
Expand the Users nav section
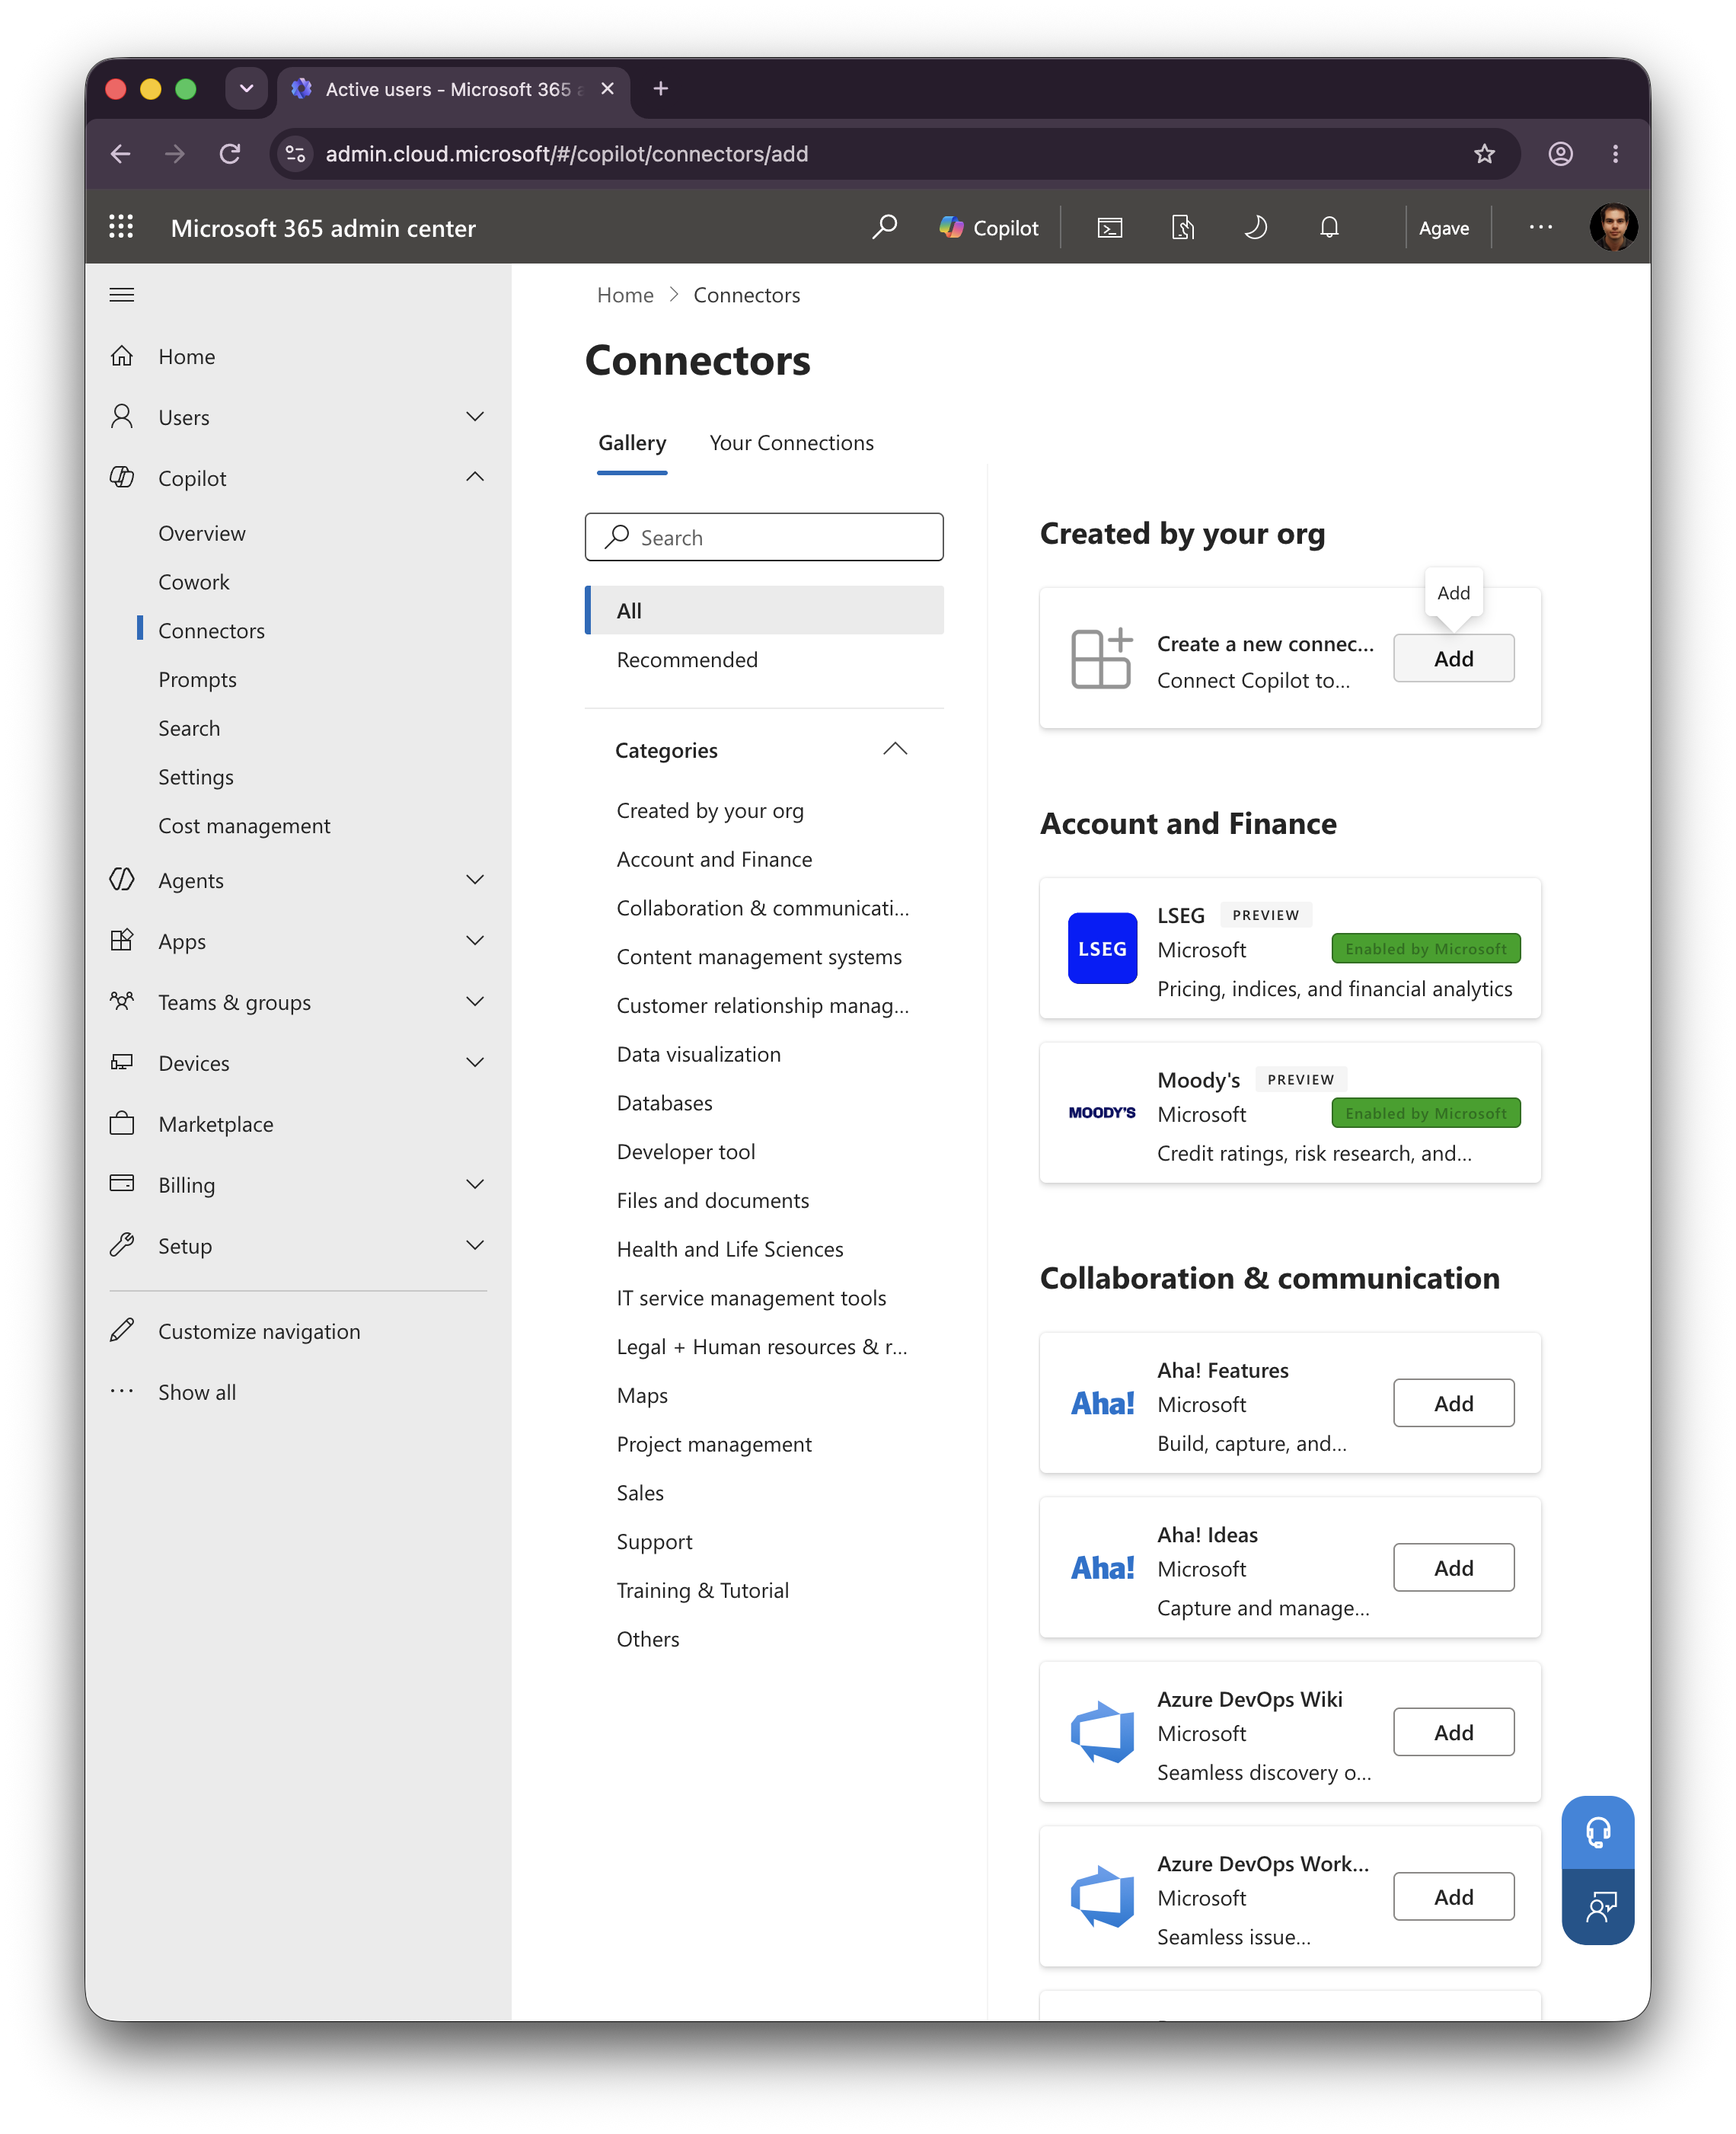(475, 416)
